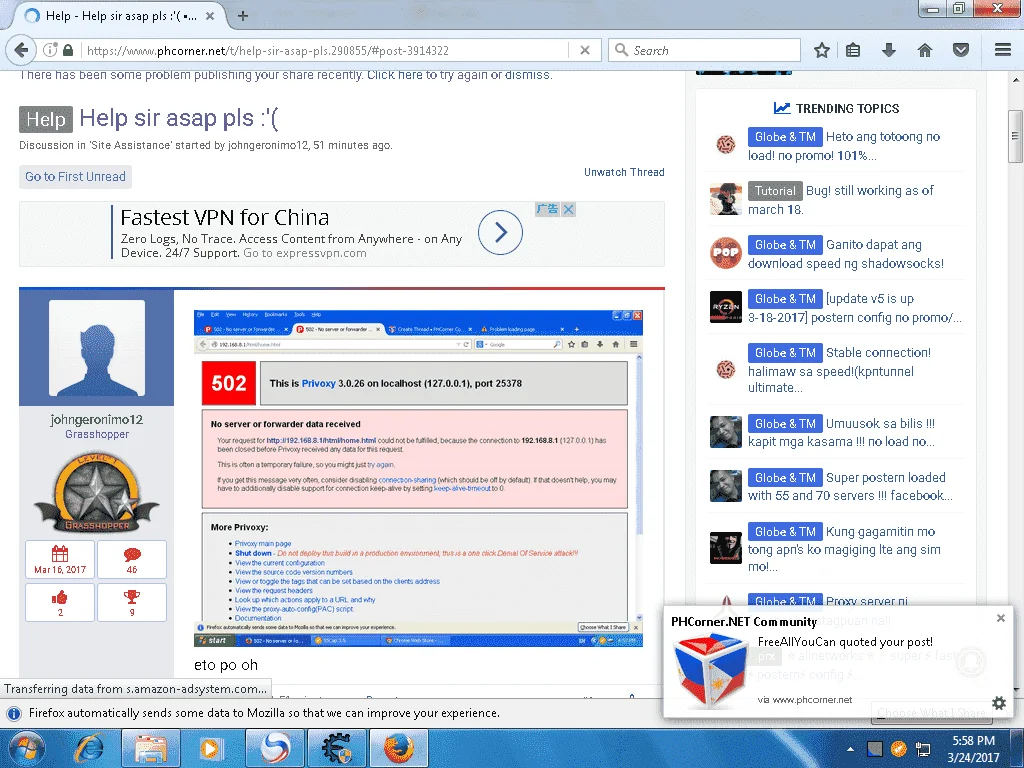
Task: Click the Help thread prefix label
Action: click(x=46, y=120)
